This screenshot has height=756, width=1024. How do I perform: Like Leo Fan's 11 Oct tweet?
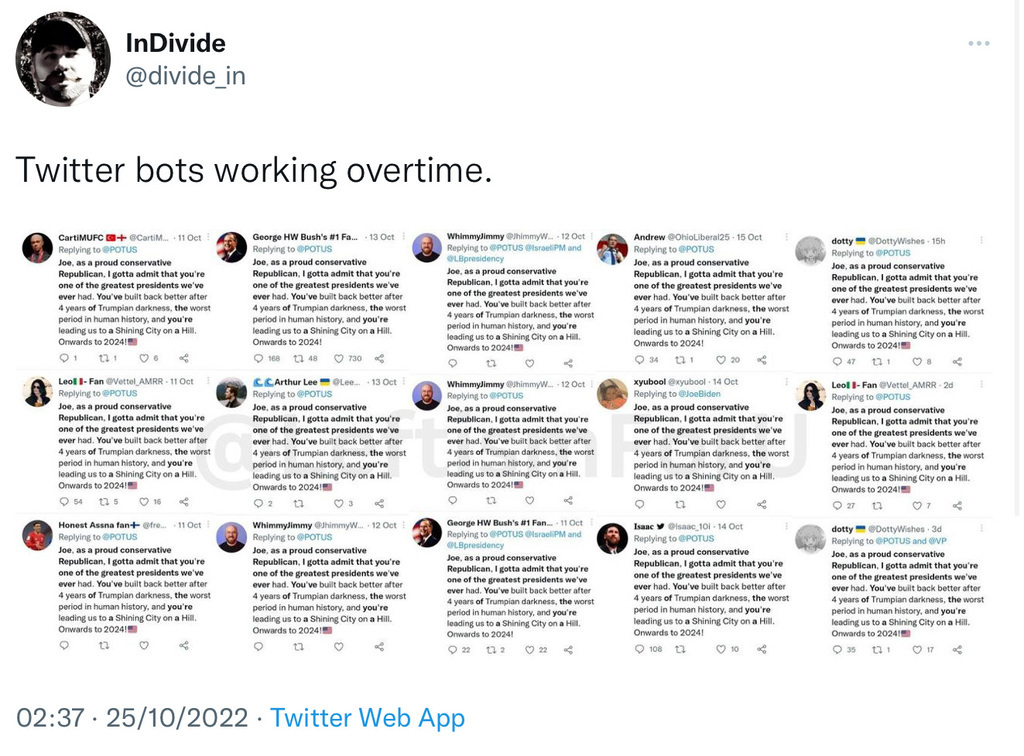[x=145, y=501]
